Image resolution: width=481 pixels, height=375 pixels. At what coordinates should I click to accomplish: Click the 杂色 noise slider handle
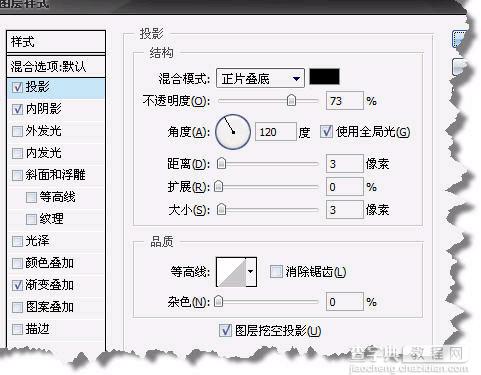click(218, 301)
